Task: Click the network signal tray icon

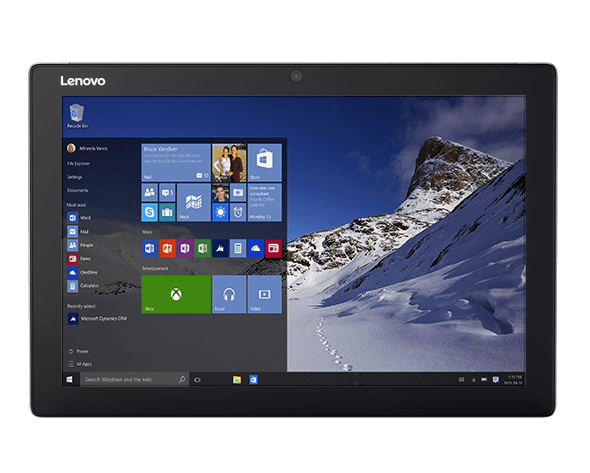Action: pos(473,380)
